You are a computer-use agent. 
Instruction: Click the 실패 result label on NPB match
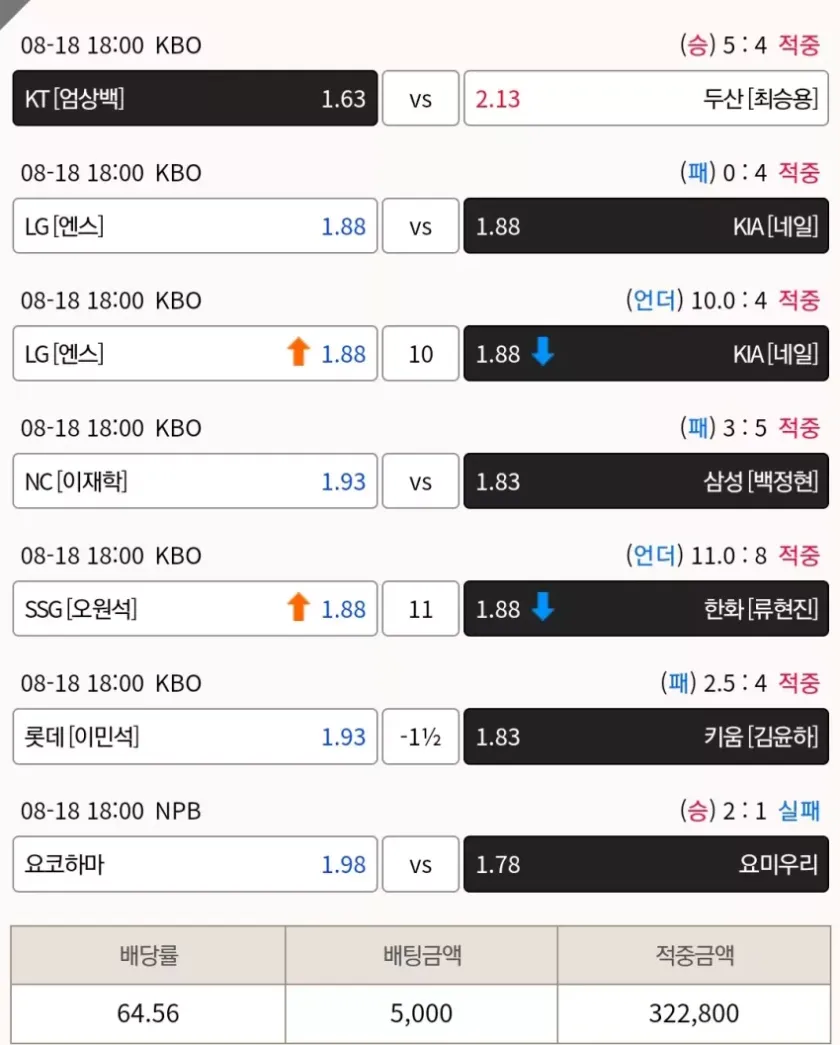coord(799,811)
